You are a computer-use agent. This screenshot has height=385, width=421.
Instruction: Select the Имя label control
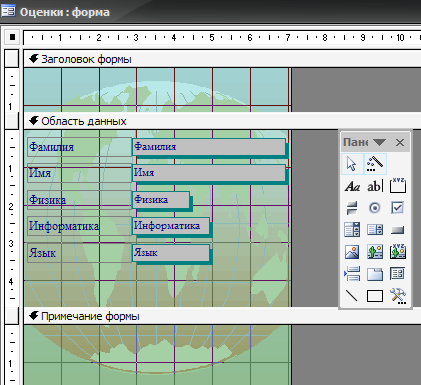coord(79,173)
